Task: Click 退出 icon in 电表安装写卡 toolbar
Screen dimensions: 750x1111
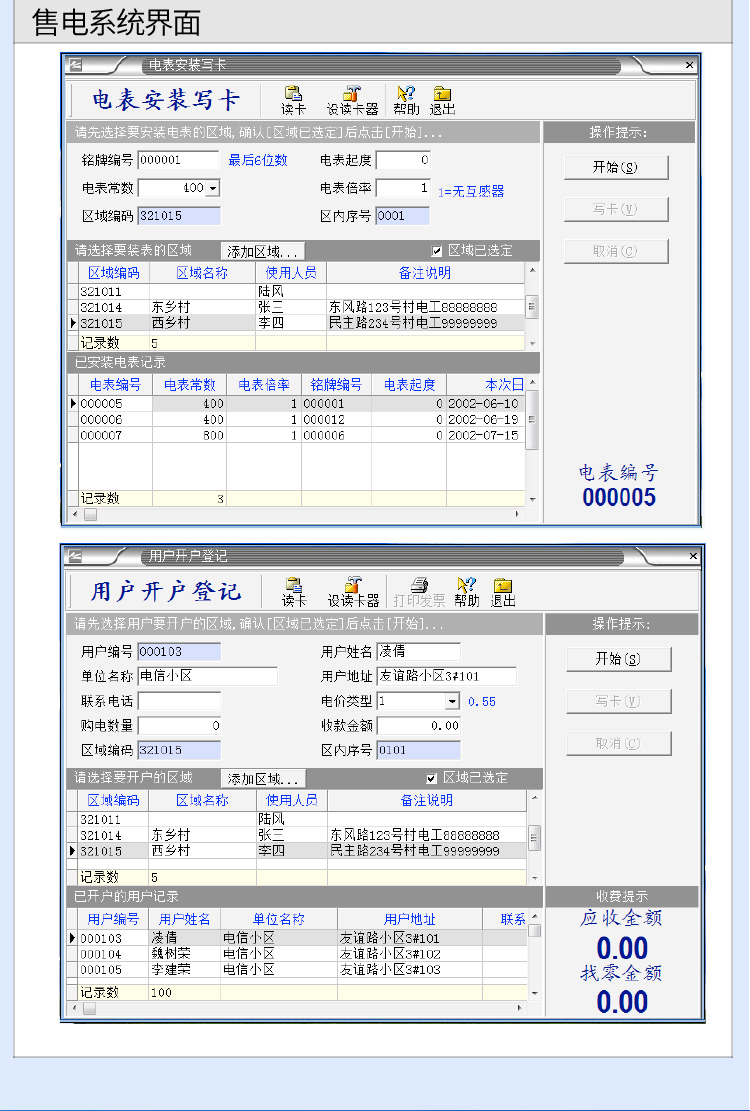Action: (442, 95)
